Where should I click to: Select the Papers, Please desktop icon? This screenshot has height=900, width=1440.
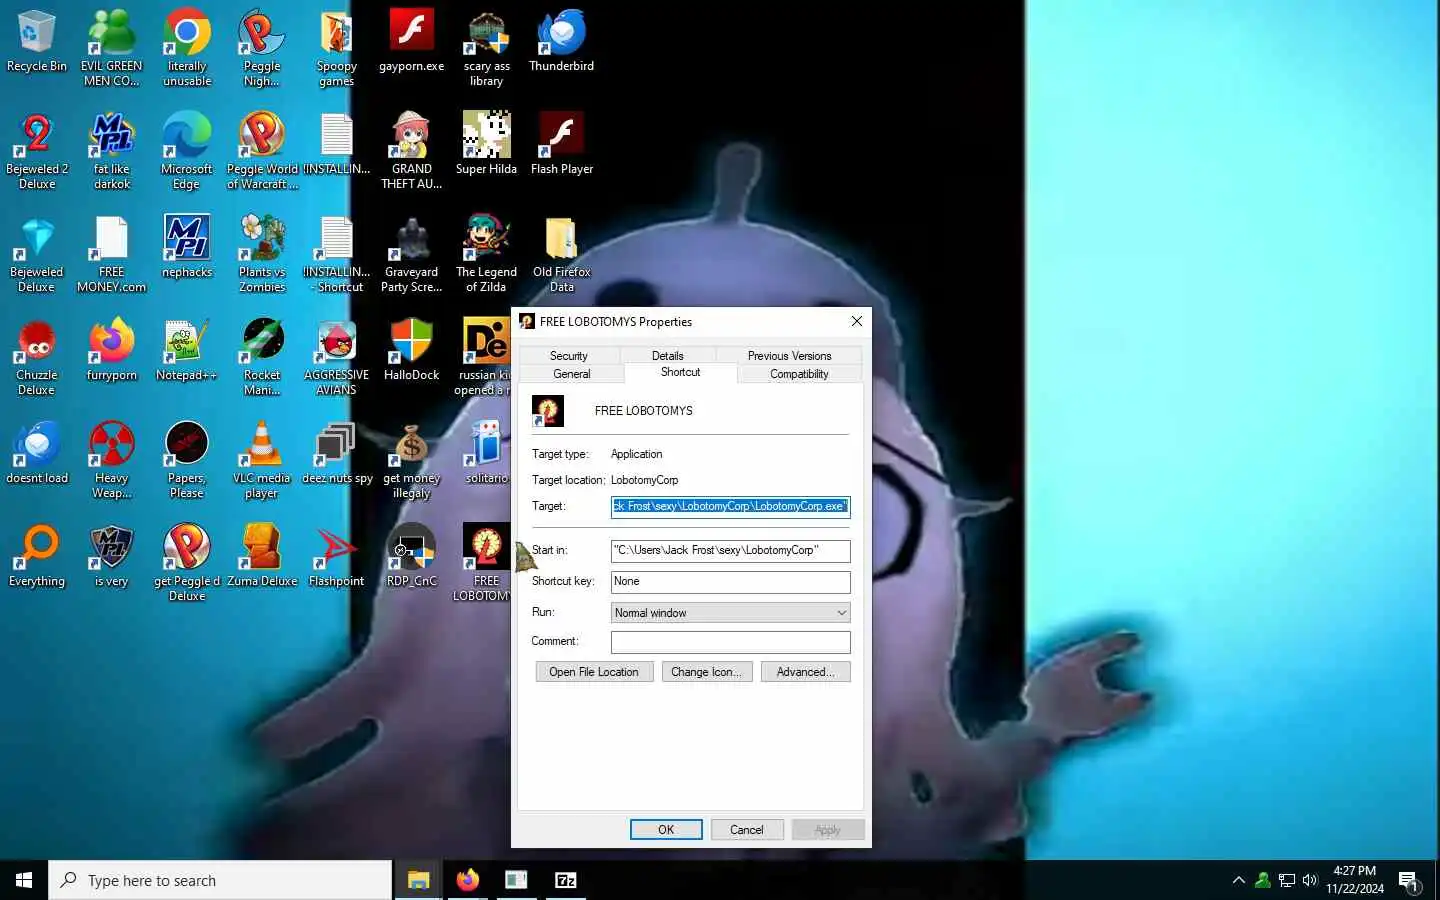(187, 460)
